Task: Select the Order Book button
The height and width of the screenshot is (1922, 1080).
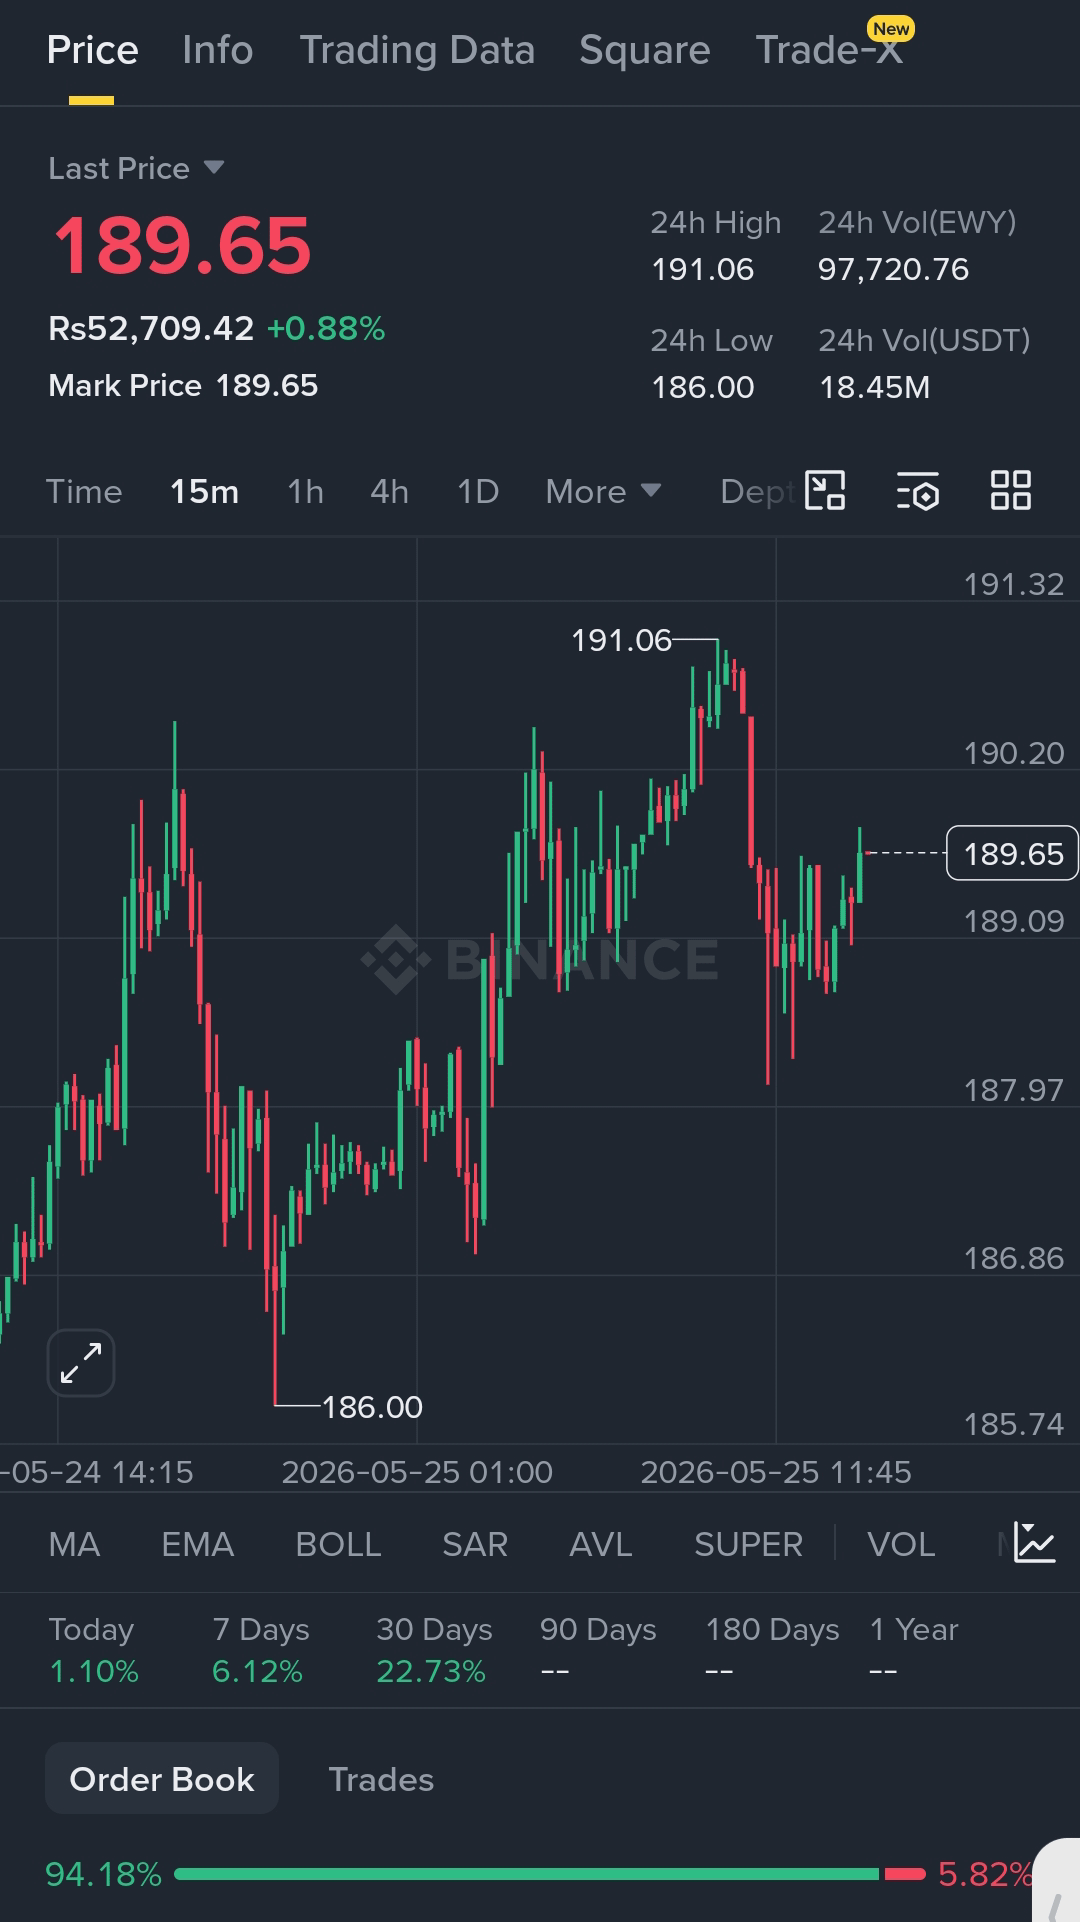Action: 162,1778
